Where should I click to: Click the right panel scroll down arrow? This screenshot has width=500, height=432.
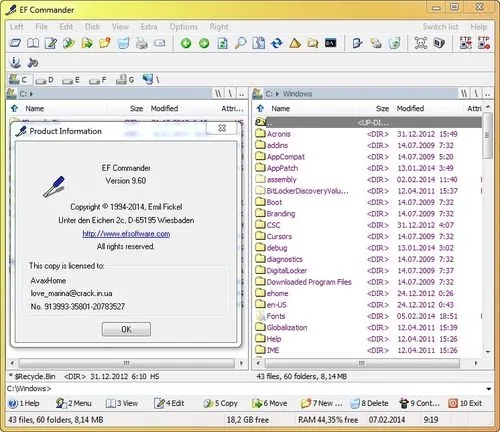point(488,352)
